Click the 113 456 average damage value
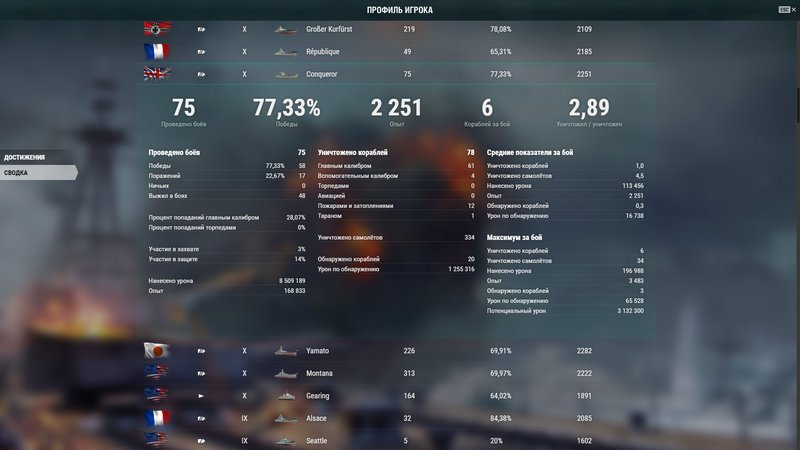 pos(633,186)
